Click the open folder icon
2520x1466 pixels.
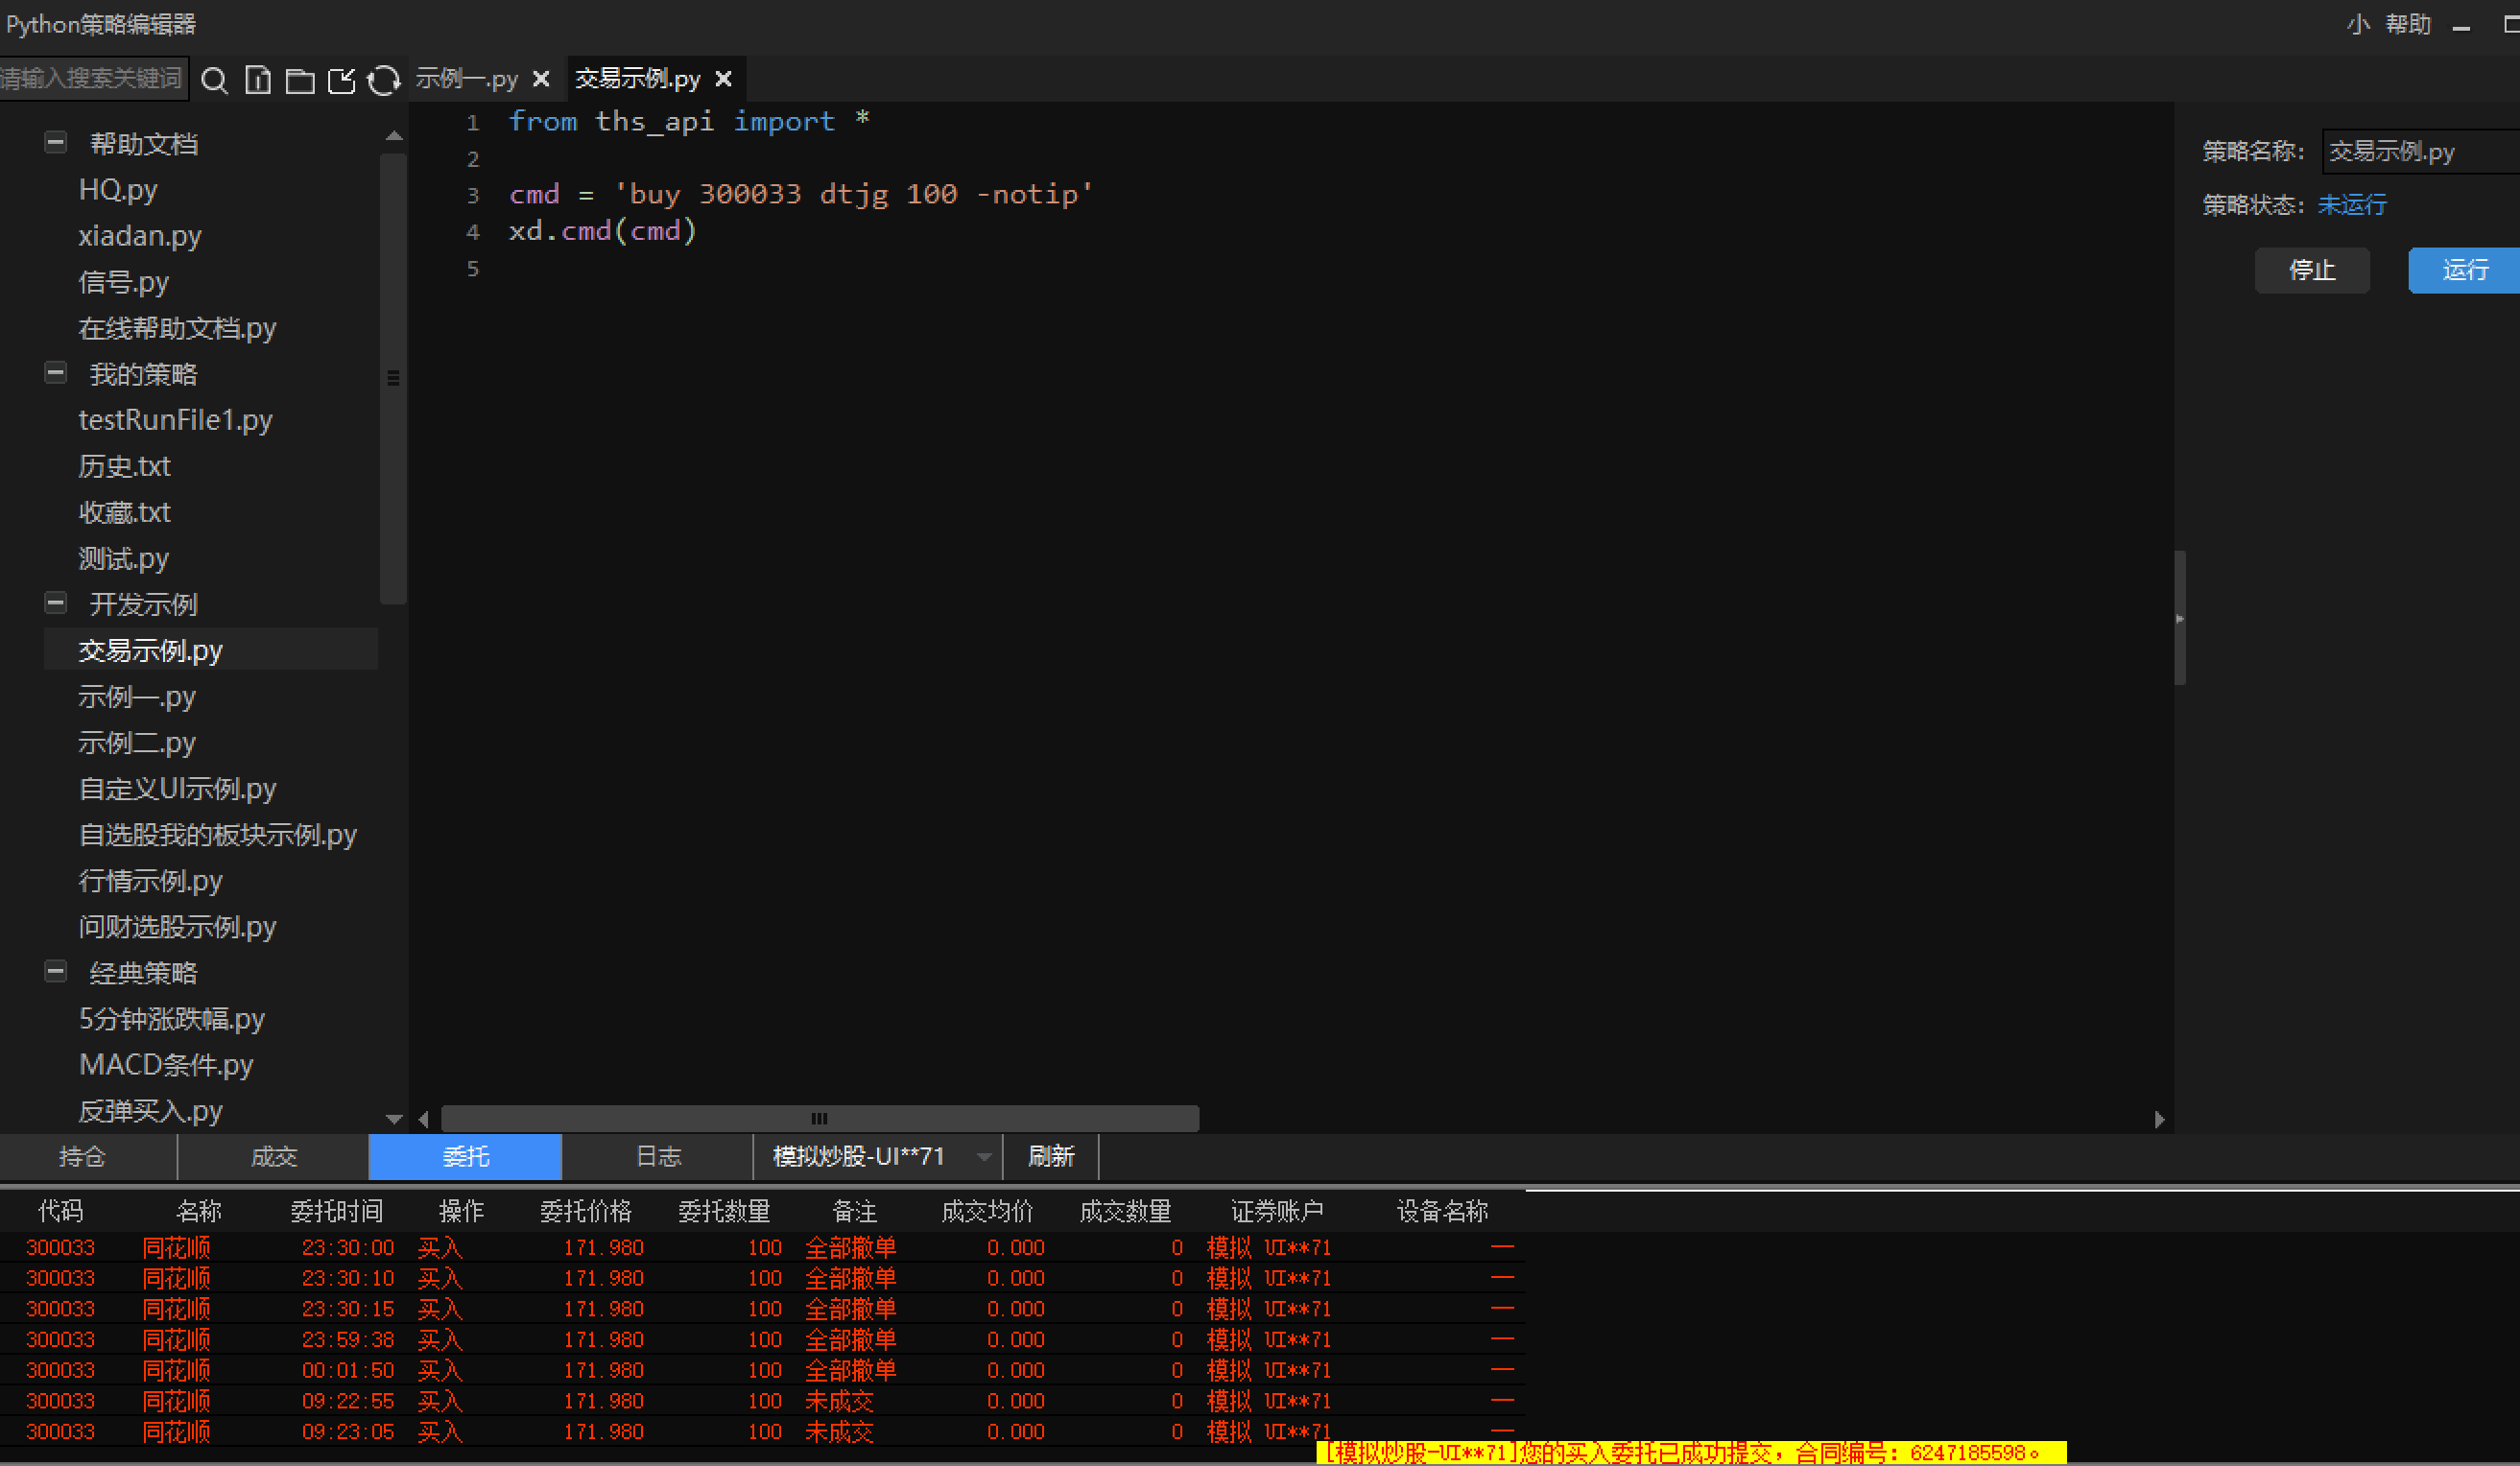300,80
